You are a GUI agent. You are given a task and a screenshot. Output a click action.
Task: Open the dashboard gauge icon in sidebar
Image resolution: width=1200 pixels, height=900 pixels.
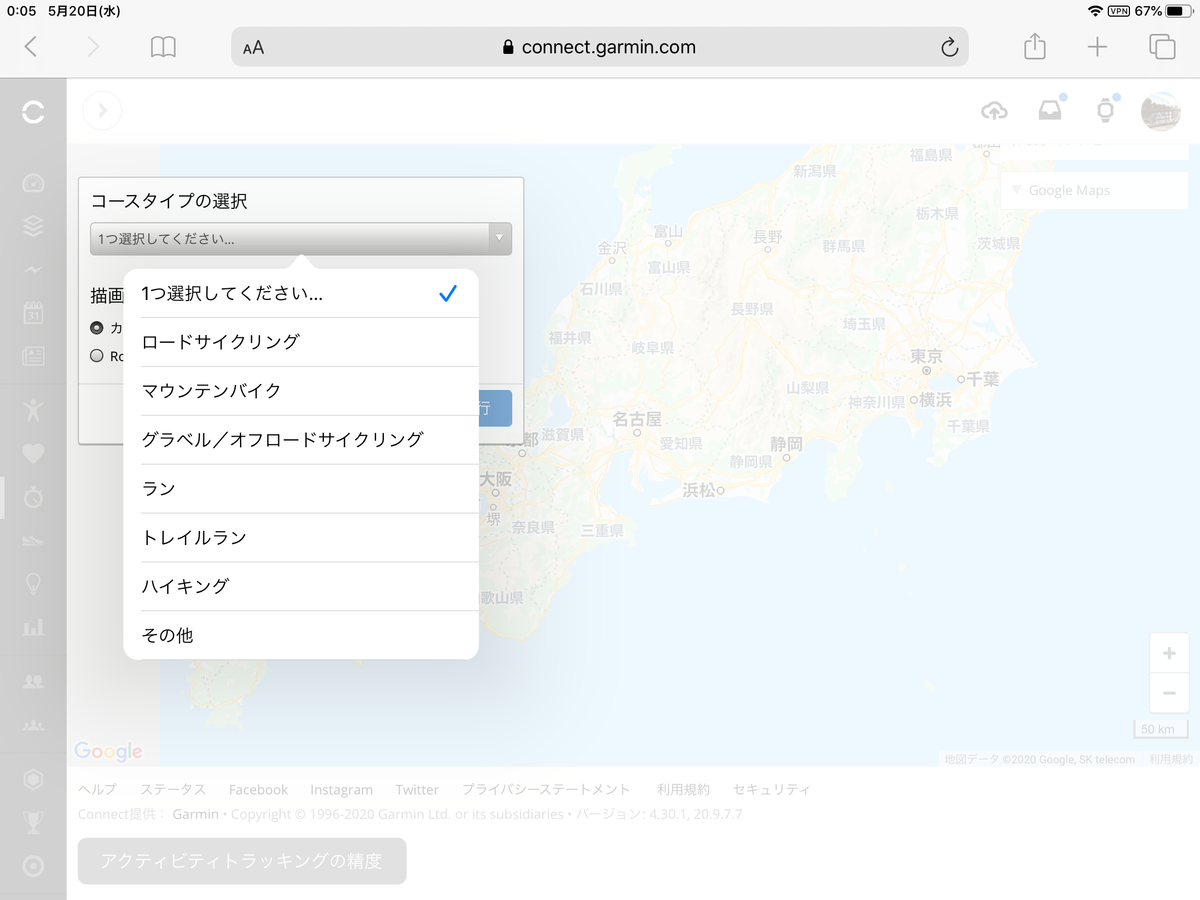pos(33,183)
